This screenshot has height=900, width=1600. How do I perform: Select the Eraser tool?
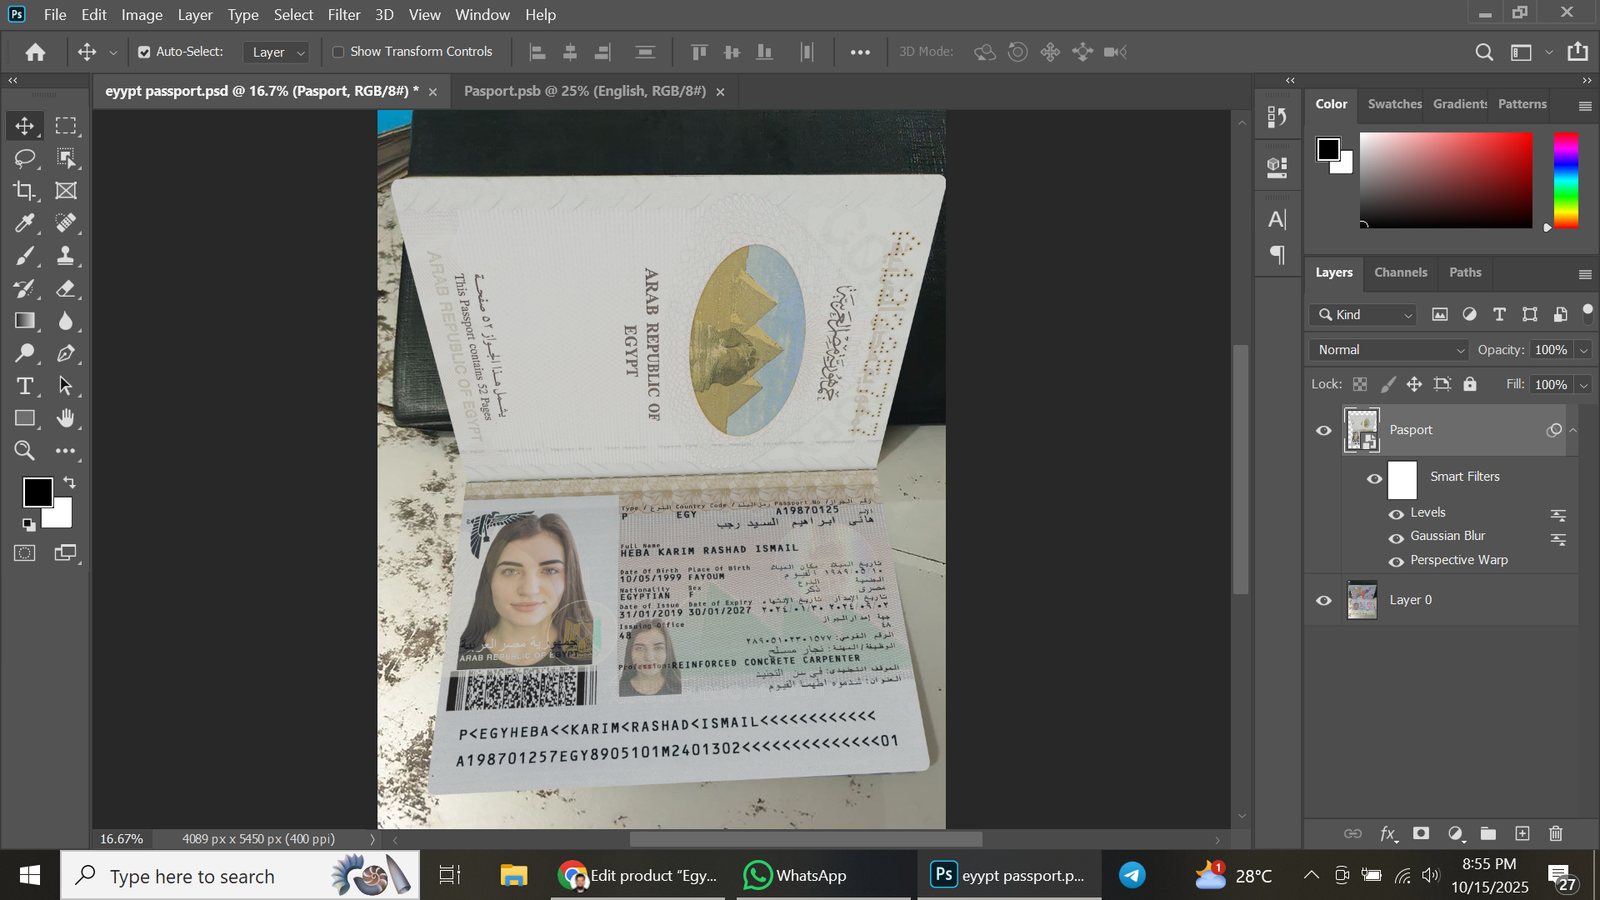[66, 289]
